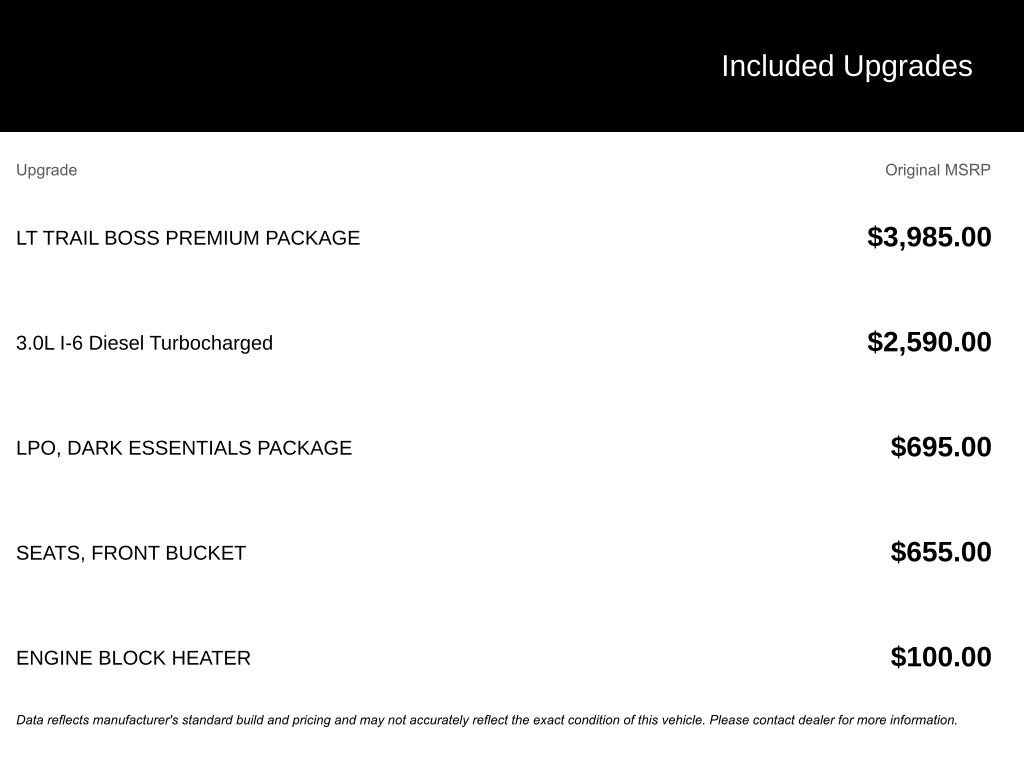Select the ENGINE BLOCK HEATER label
The height and width of the screenshot is (768, 1024).
[133, 658]
